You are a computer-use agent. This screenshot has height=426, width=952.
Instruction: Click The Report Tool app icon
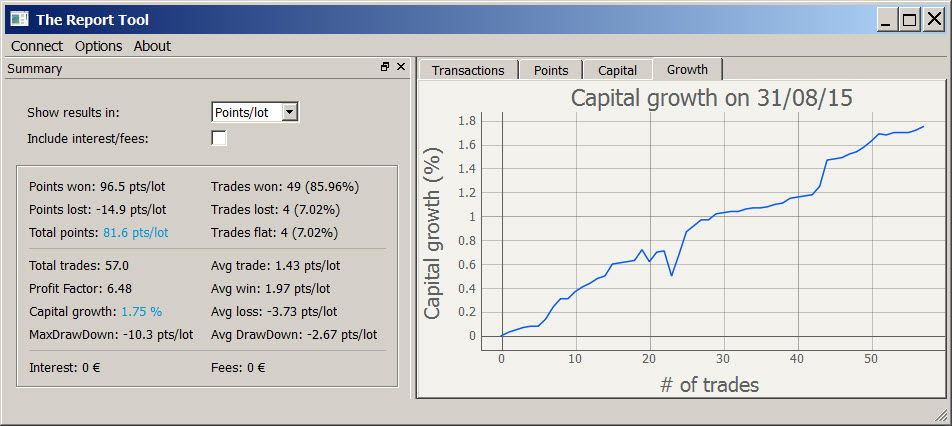tap(19, 19)
